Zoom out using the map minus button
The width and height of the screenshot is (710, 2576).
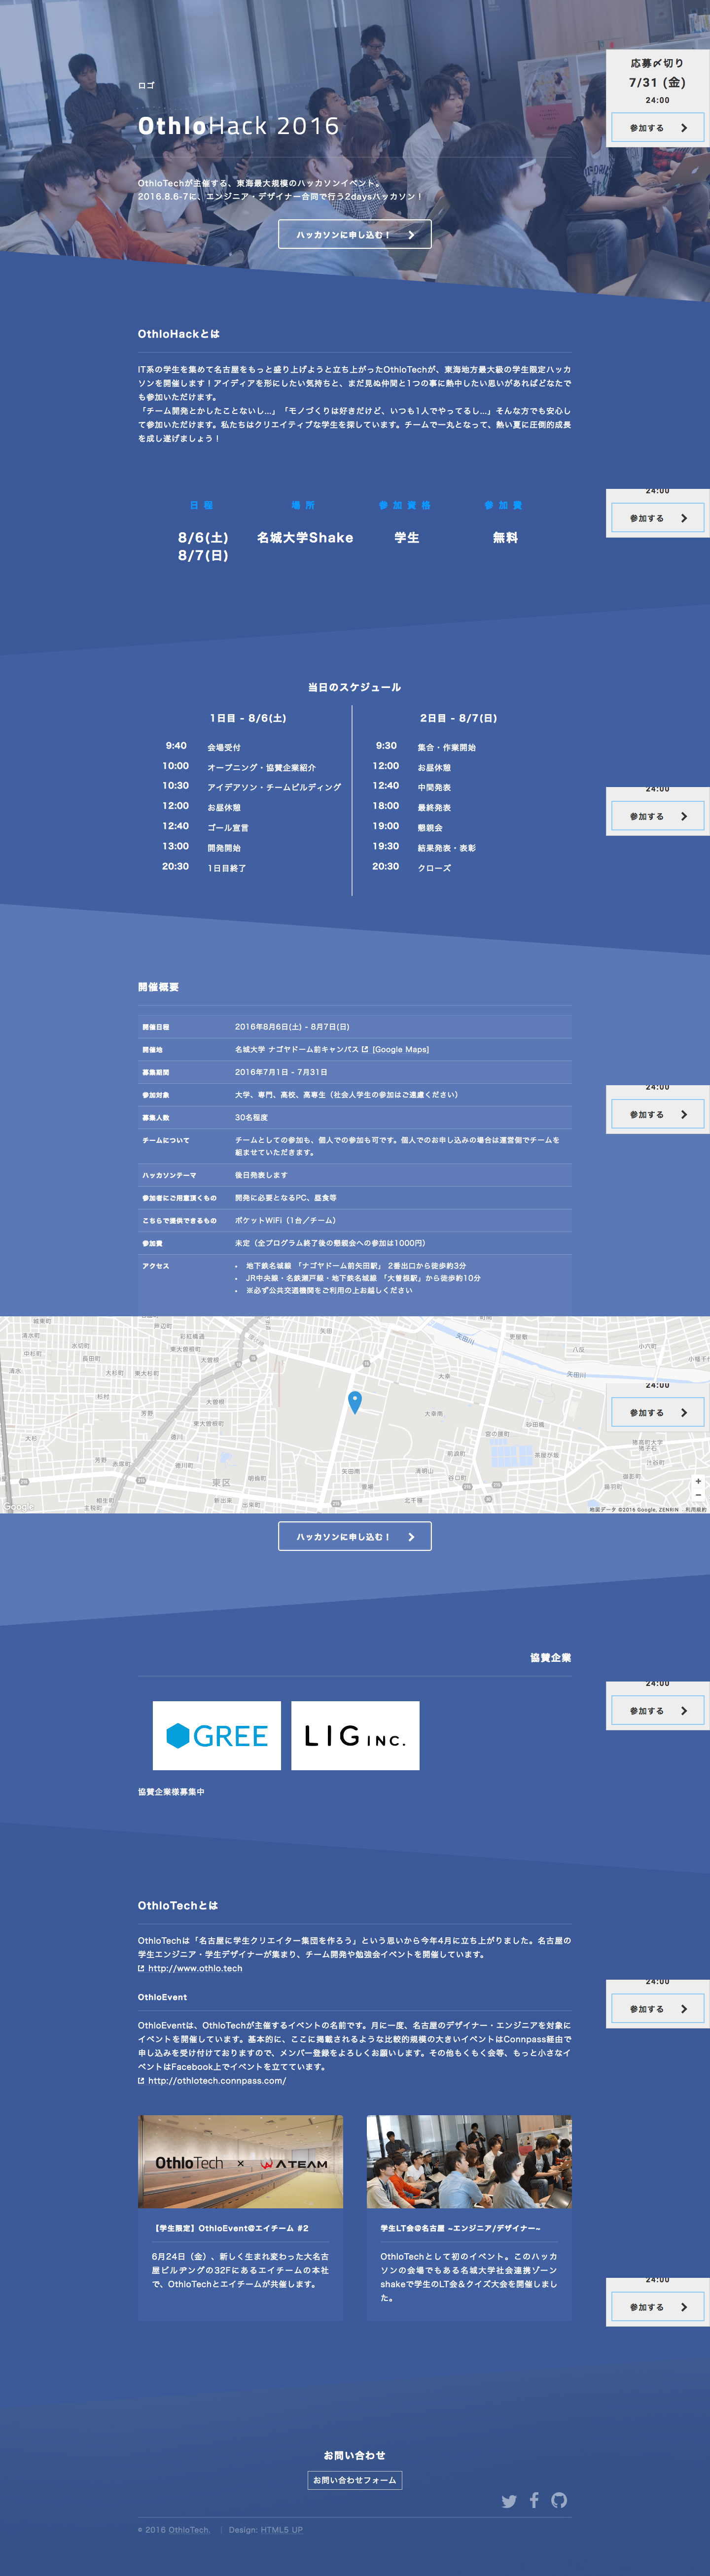698,1495
